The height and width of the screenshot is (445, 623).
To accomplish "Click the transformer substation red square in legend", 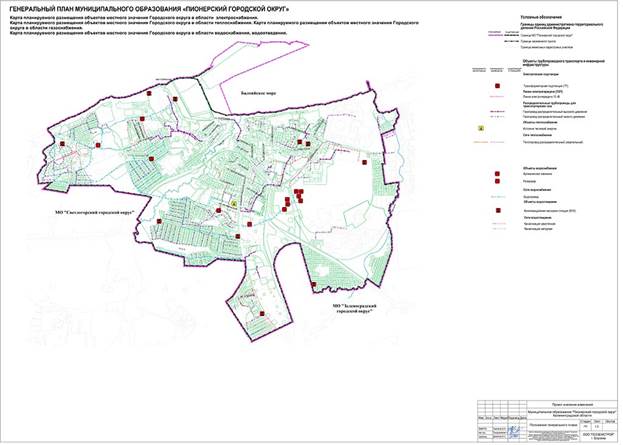I will 497,86.
